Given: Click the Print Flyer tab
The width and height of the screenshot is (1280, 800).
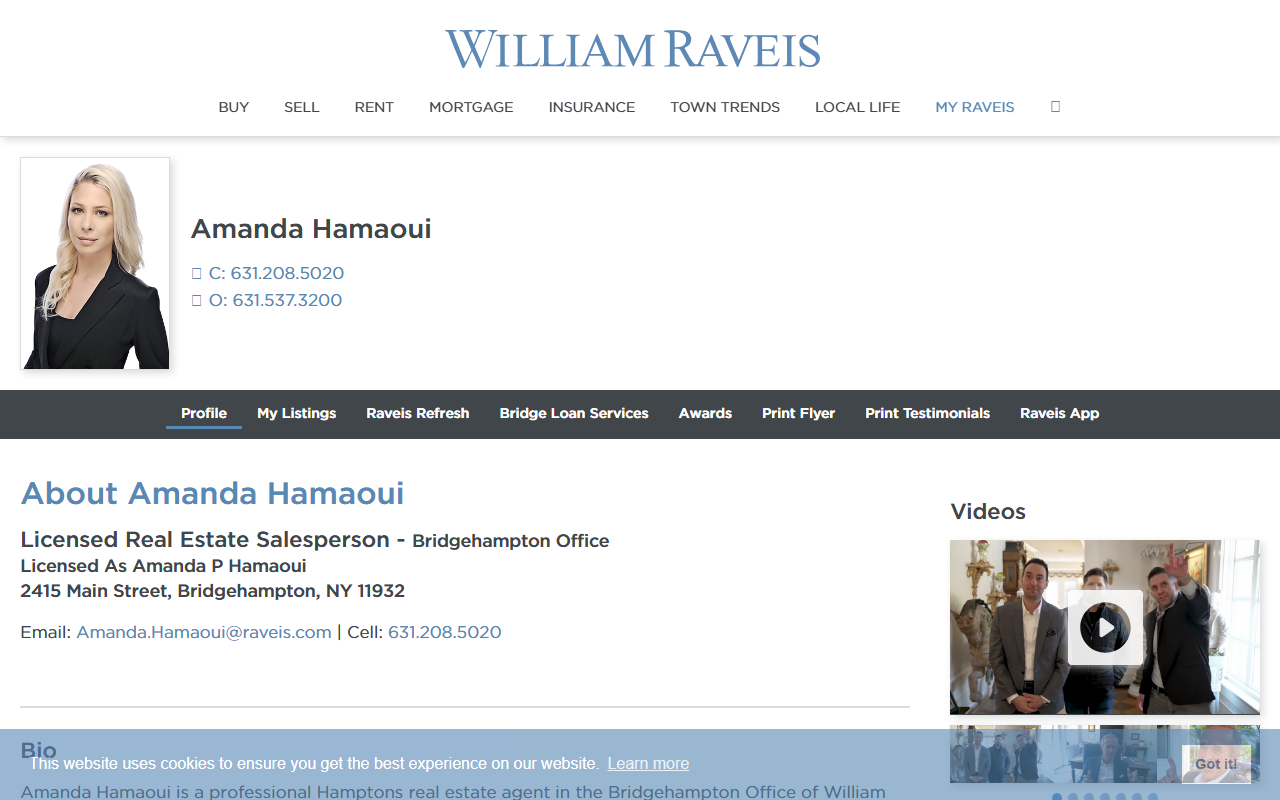Looking at the screenshot, I should [x=798, y=413].
